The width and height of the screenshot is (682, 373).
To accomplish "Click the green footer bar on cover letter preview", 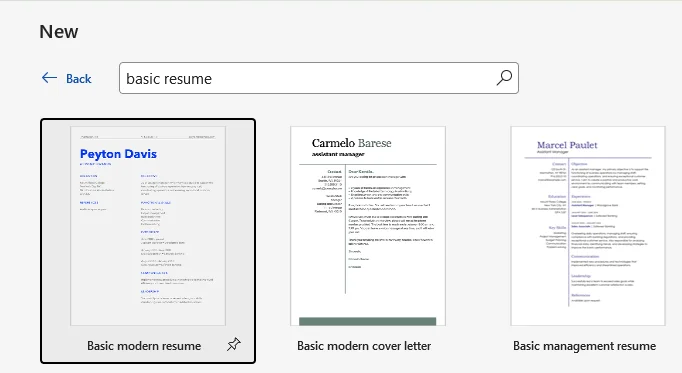I will coord(368,321).
